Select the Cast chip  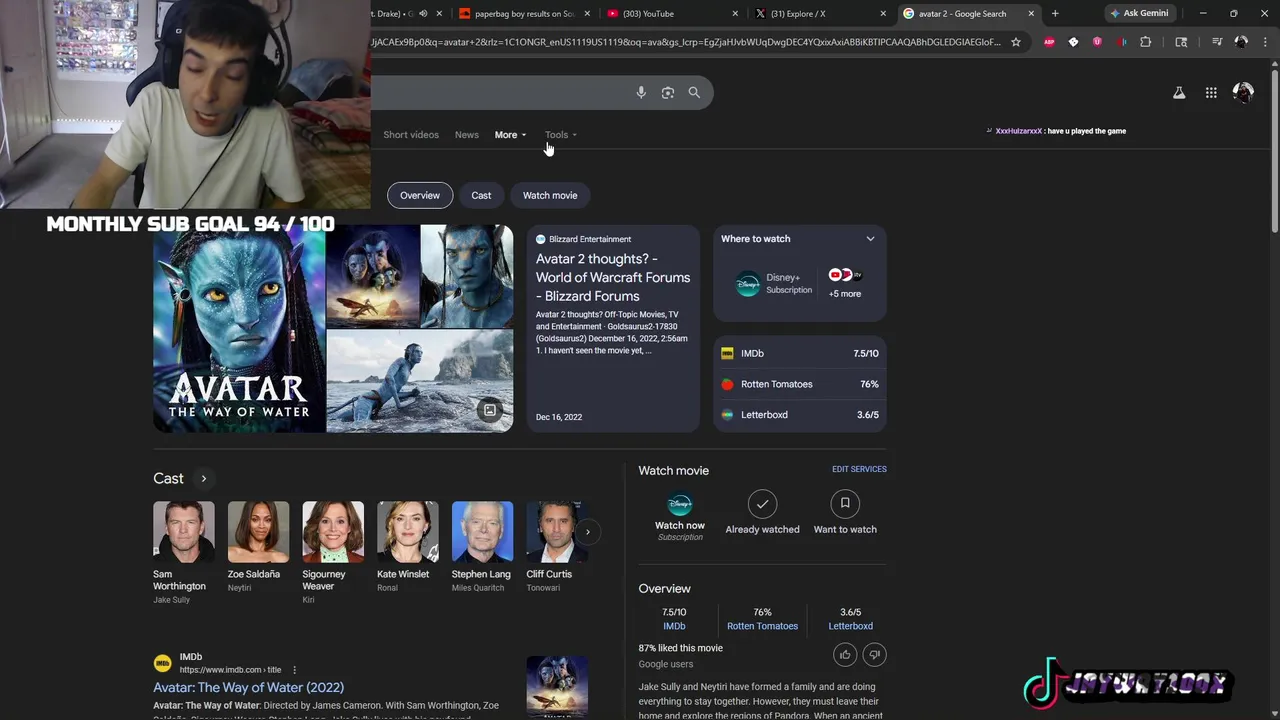(x=481, y=195)
